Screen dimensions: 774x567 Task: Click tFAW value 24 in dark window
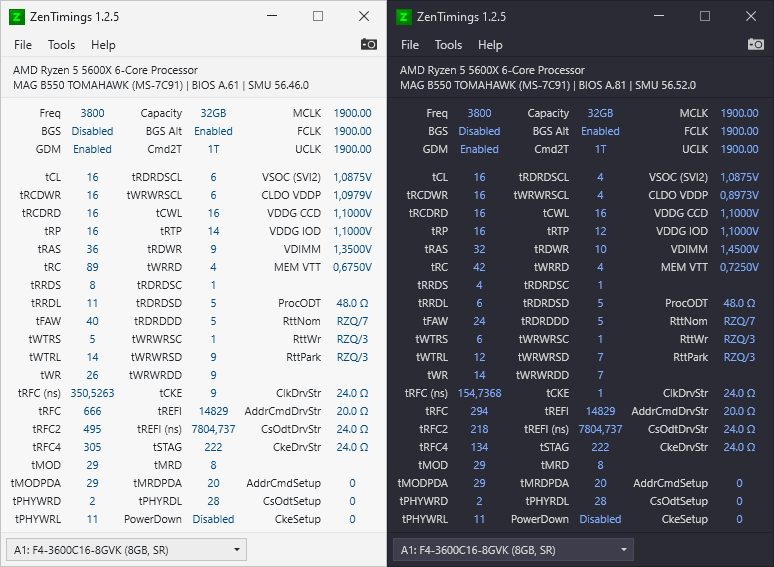pos(479,321)
